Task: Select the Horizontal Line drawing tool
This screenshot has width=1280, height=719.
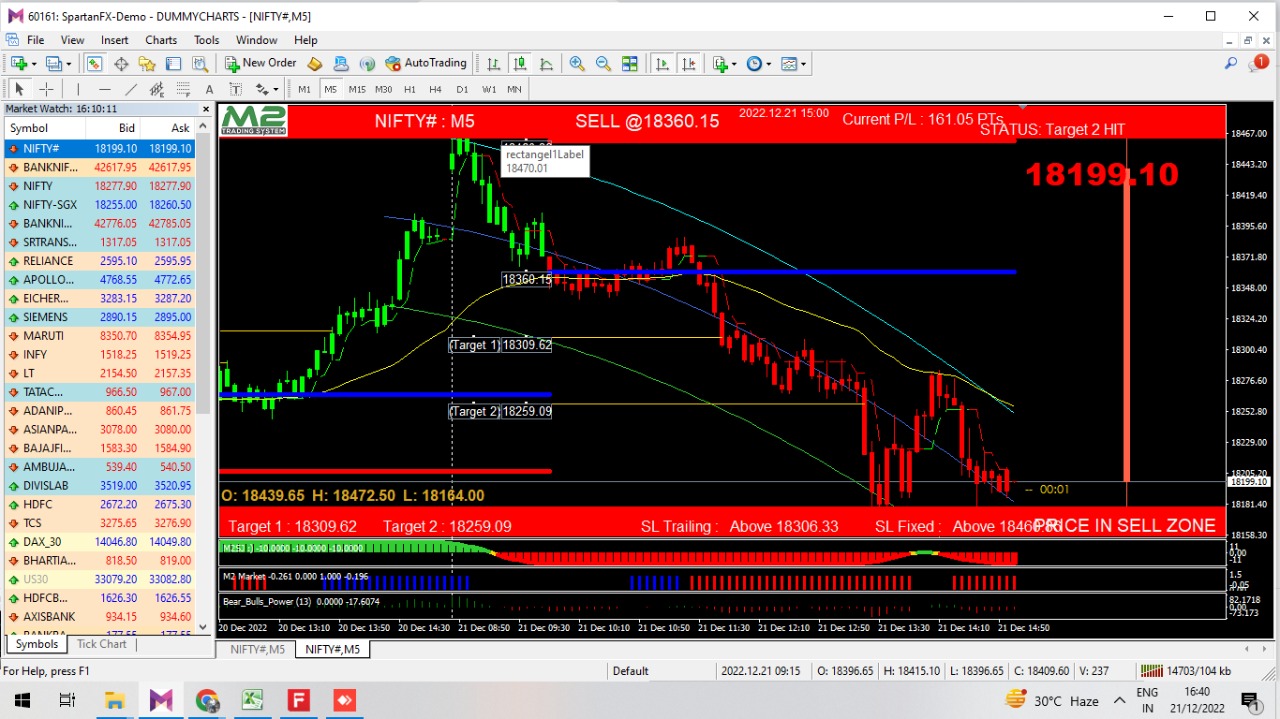Action: point(104,89)
